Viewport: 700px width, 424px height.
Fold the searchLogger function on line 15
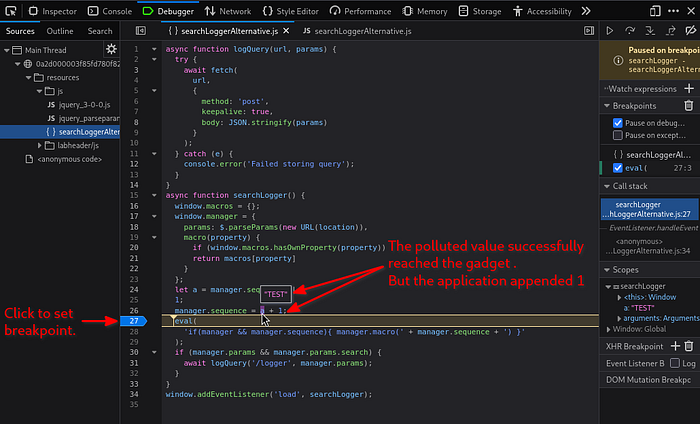154,195
